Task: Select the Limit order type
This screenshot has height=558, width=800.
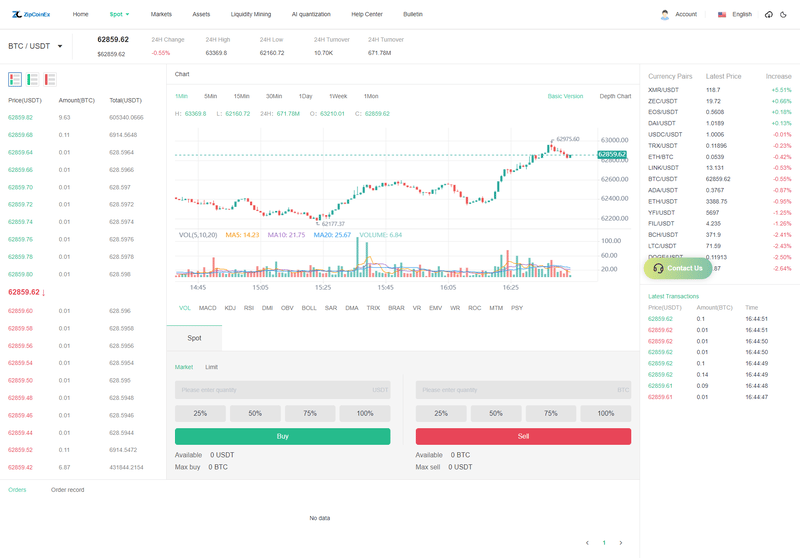Action: pyautogui.click(x=211, y=367)
